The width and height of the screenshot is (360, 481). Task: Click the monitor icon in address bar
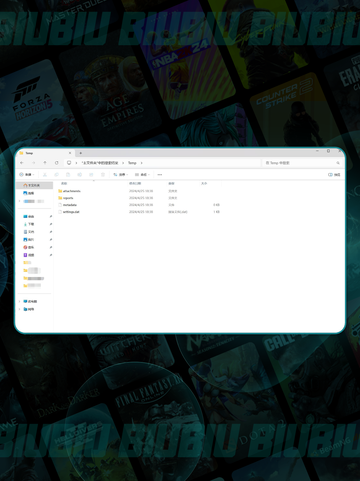click(69, 163)
